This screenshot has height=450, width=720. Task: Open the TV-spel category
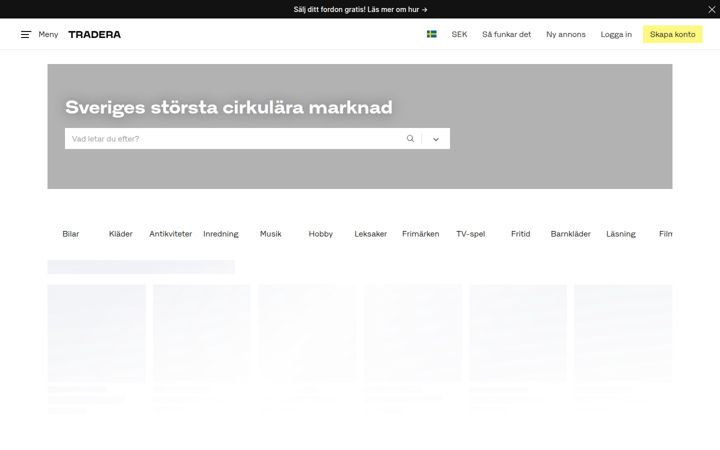(x=471, y=234)
